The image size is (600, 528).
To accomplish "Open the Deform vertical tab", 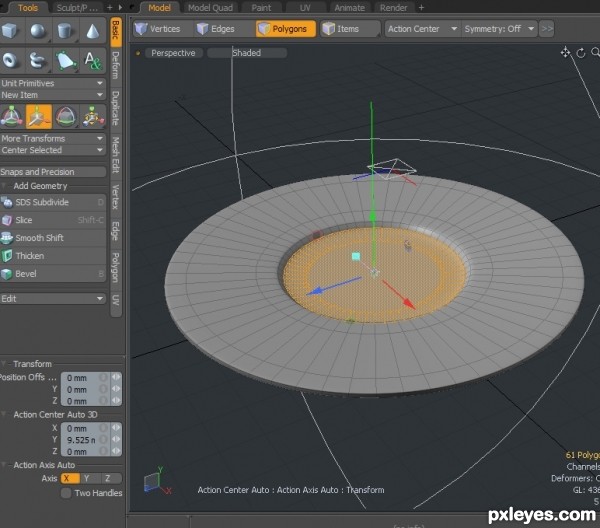I will pos(116,65).
